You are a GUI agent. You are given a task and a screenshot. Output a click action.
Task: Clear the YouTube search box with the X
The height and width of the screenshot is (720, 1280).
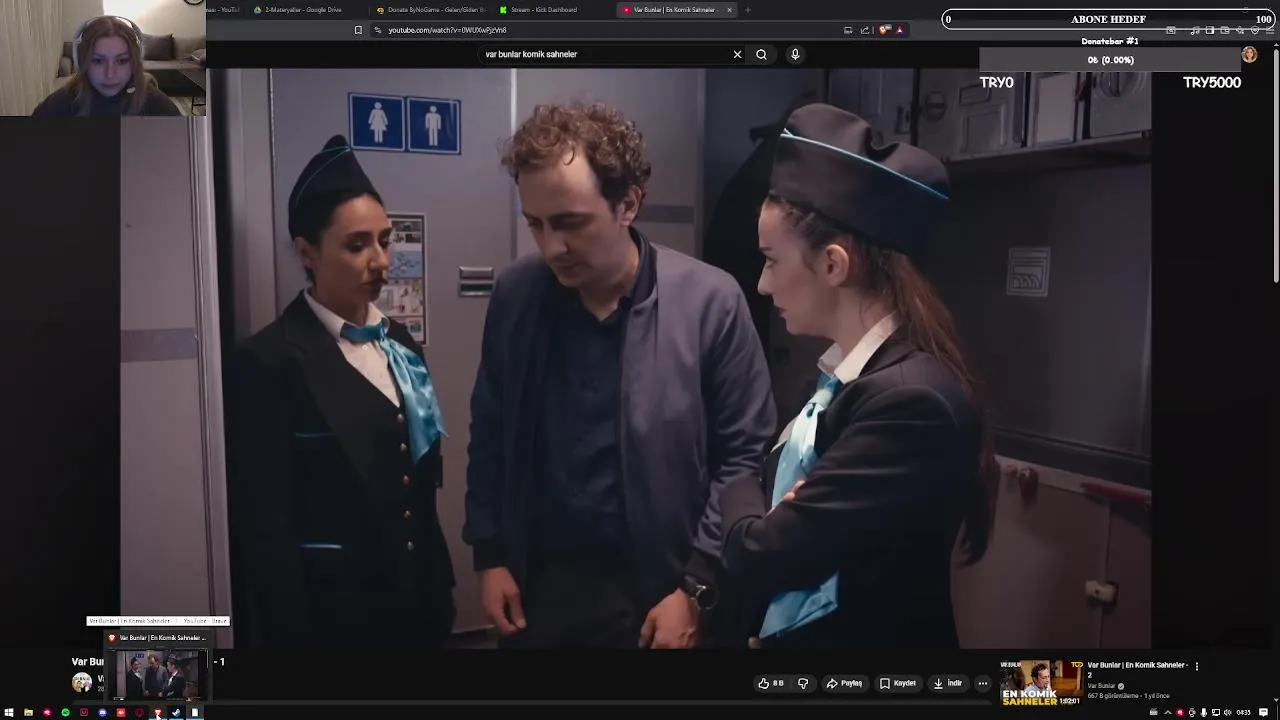(738, 54)
